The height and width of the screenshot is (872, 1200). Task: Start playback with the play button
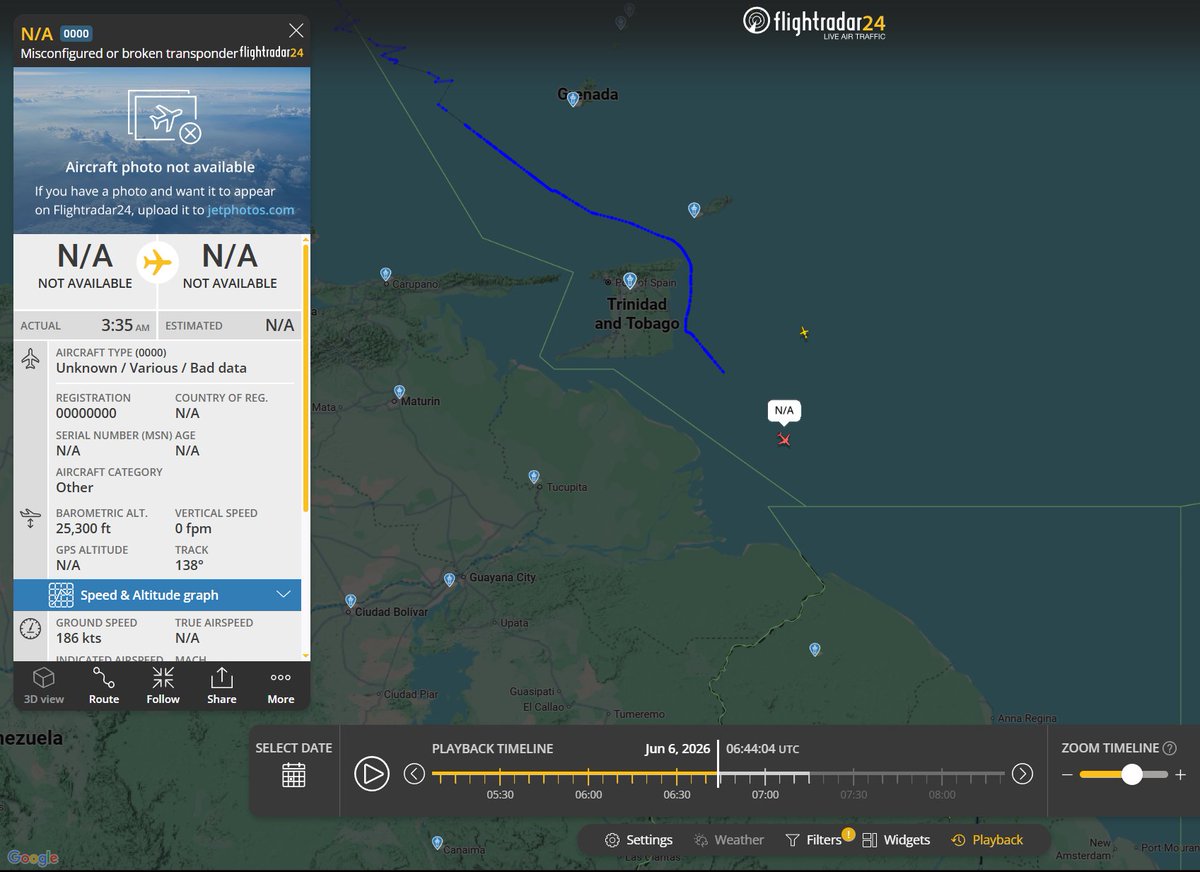point(371,773)
